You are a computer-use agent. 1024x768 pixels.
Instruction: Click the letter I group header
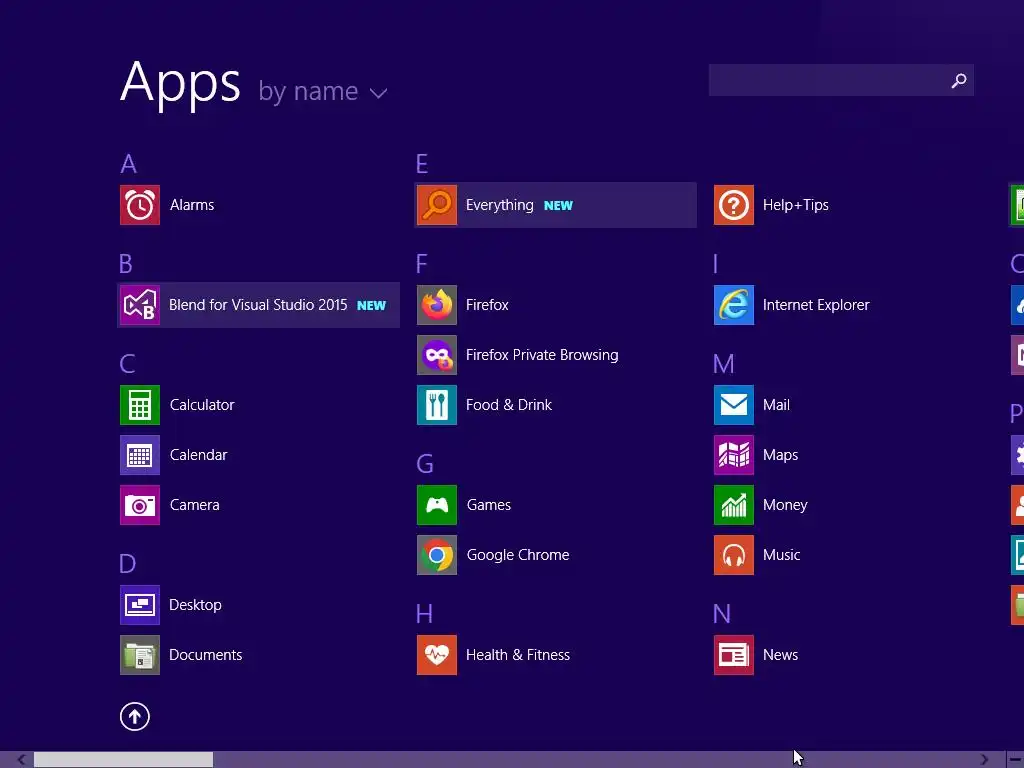(716, 264)
